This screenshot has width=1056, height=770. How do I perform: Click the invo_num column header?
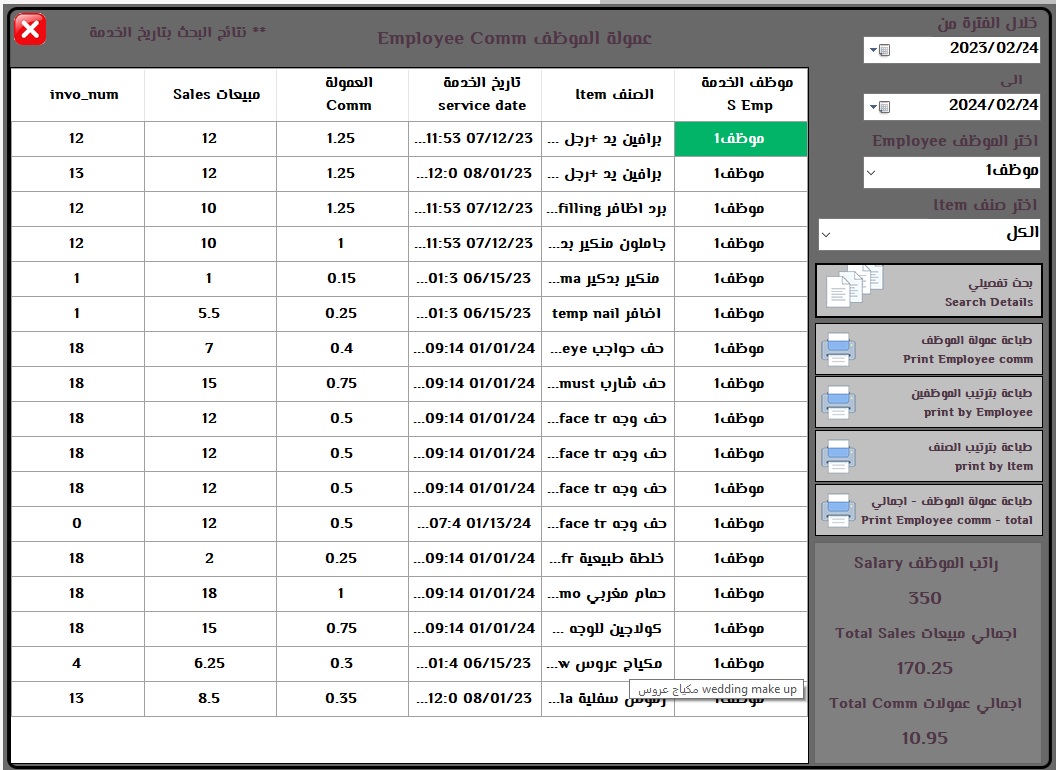pyautogui.click(x=78, y=95)
